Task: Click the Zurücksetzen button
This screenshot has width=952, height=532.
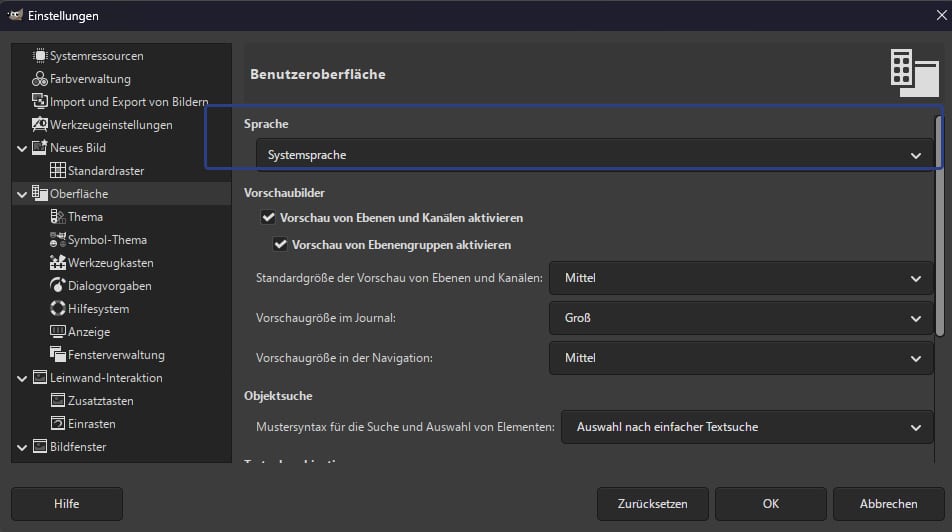Action: (x=653, y=504)
